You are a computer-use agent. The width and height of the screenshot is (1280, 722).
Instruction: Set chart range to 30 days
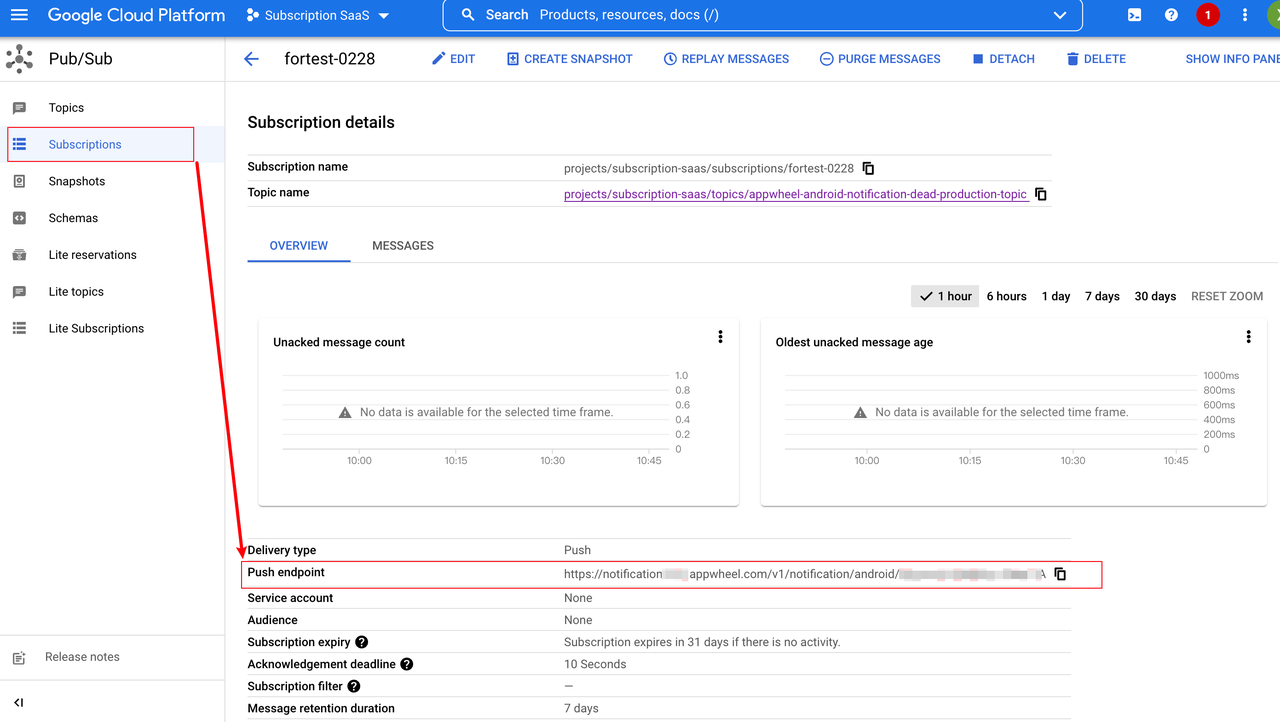[x=1155, y=296]
